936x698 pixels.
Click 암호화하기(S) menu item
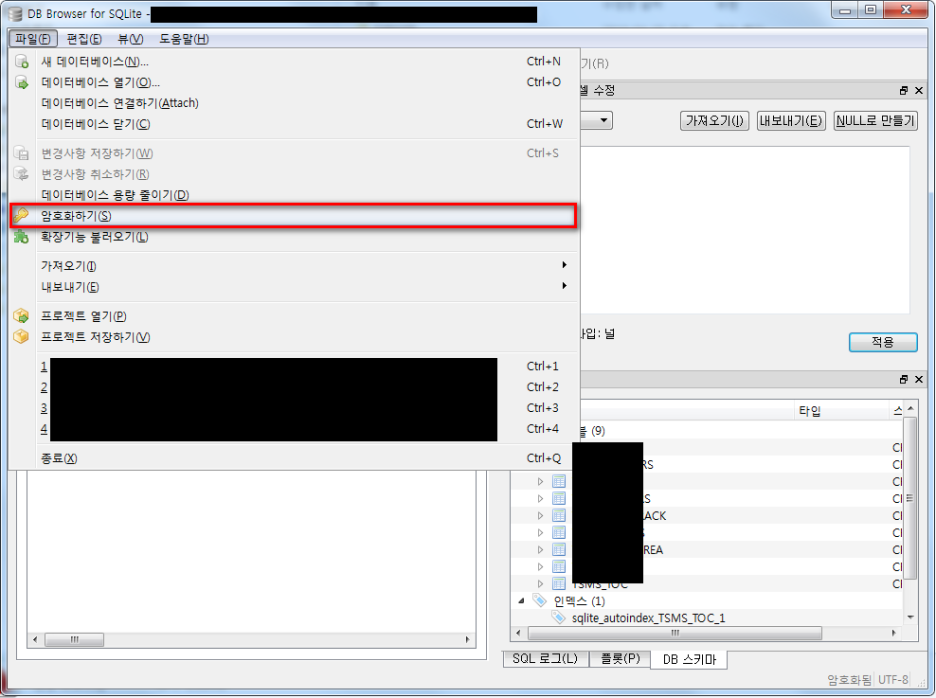click(x=294, y=216)
